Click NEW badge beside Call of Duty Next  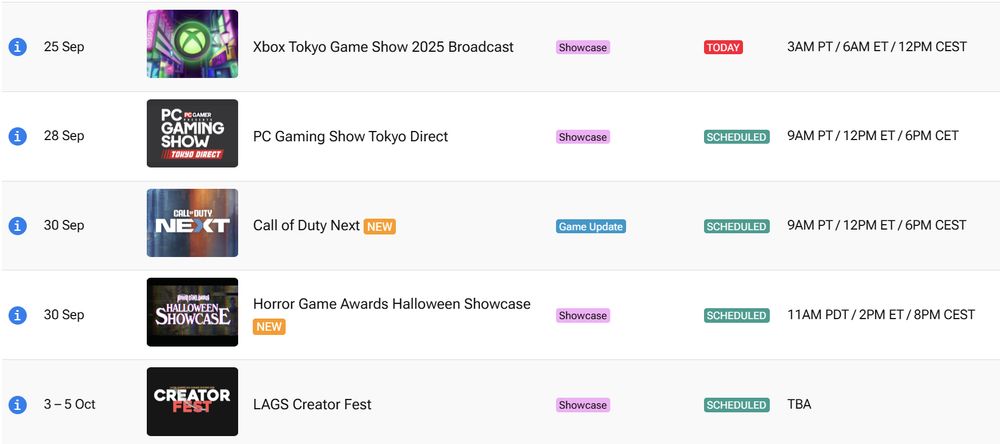379,226
